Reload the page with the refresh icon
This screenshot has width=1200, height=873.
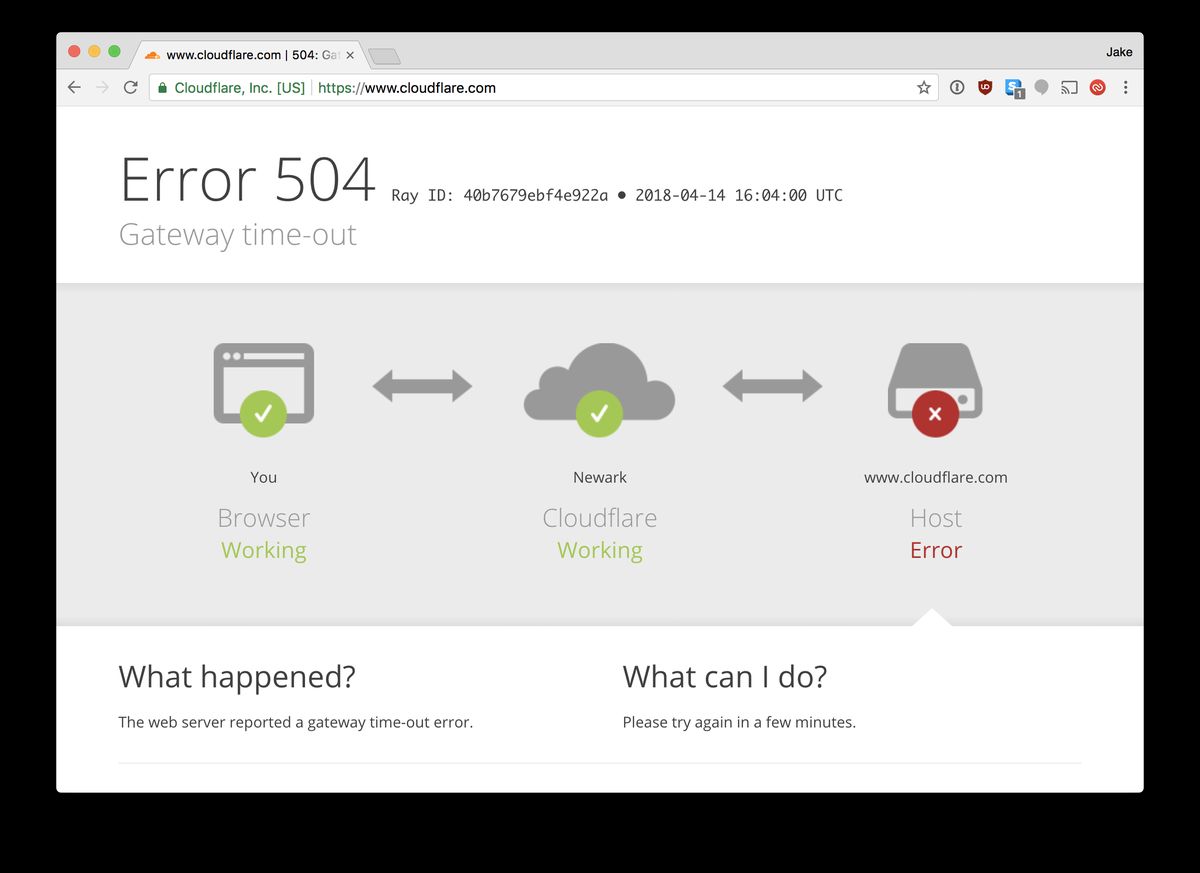click(x=130, y=88)
